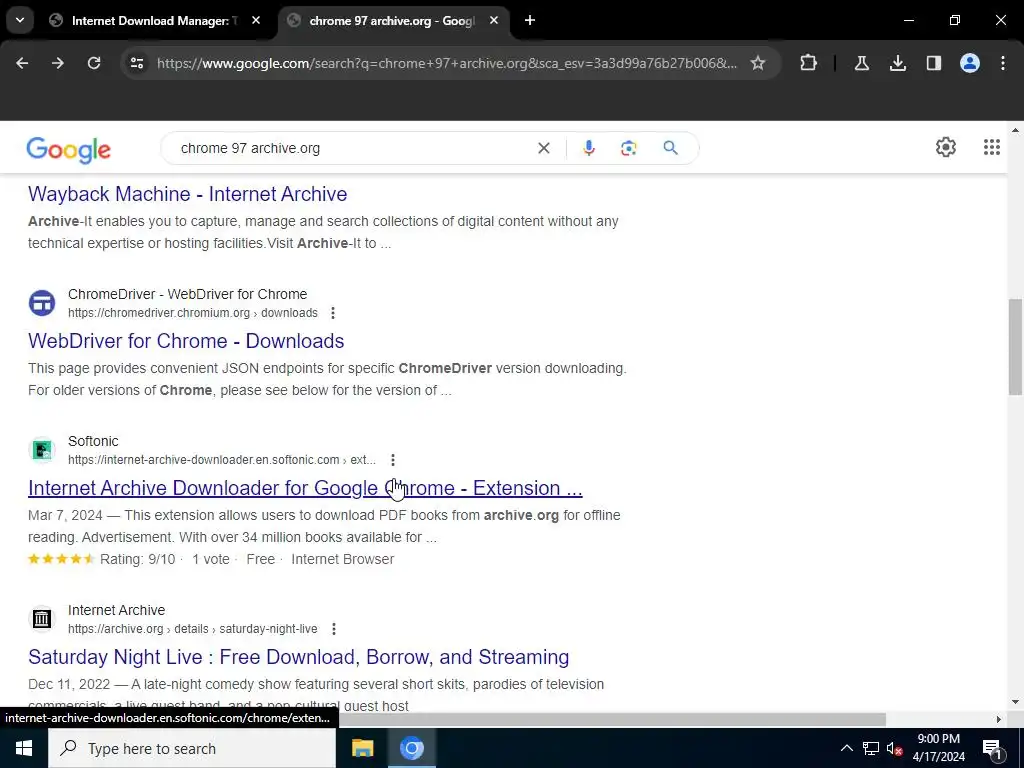Click the Softonic site favicon
The height and width of the screenshot is (768, 1024).
42,450
